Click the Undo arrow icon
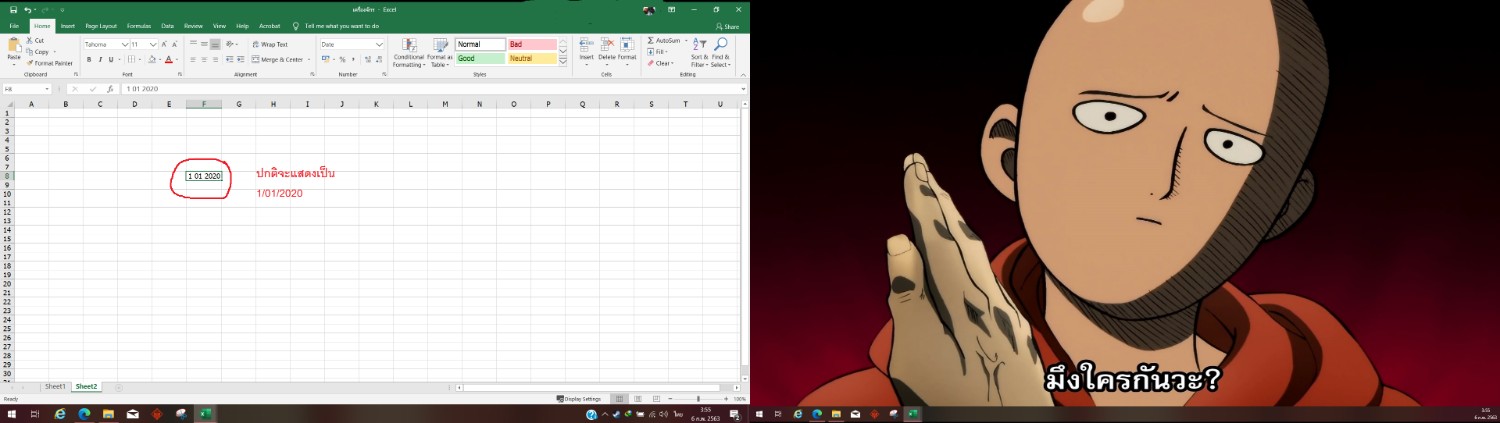 (x=28, y=9)
